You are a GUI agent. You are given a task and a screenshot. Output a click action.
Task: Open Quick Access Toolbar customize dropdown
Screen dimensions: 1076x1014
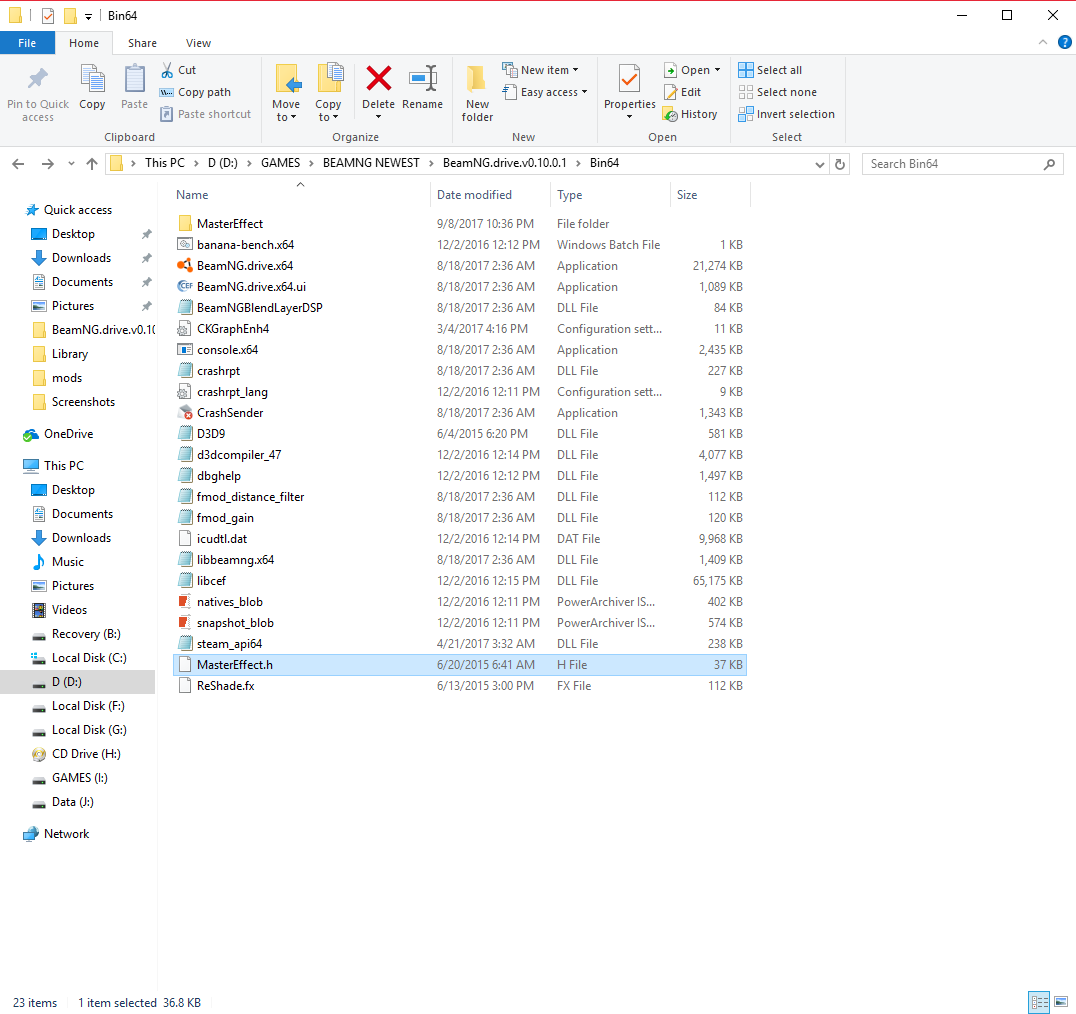[x=89, y=16]
